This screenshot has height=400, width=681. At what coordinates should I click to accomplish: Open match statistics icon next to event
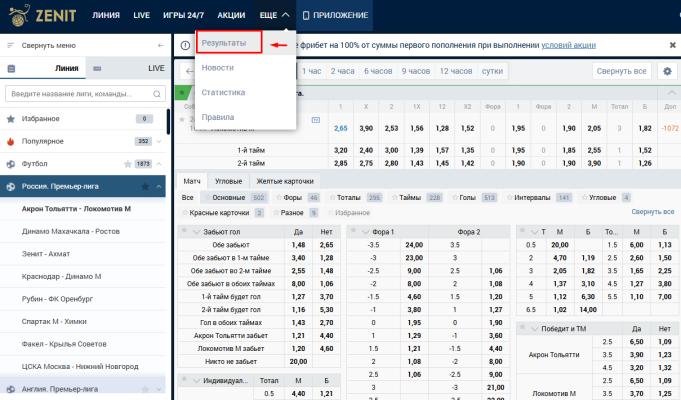click(x=316, y=120)
